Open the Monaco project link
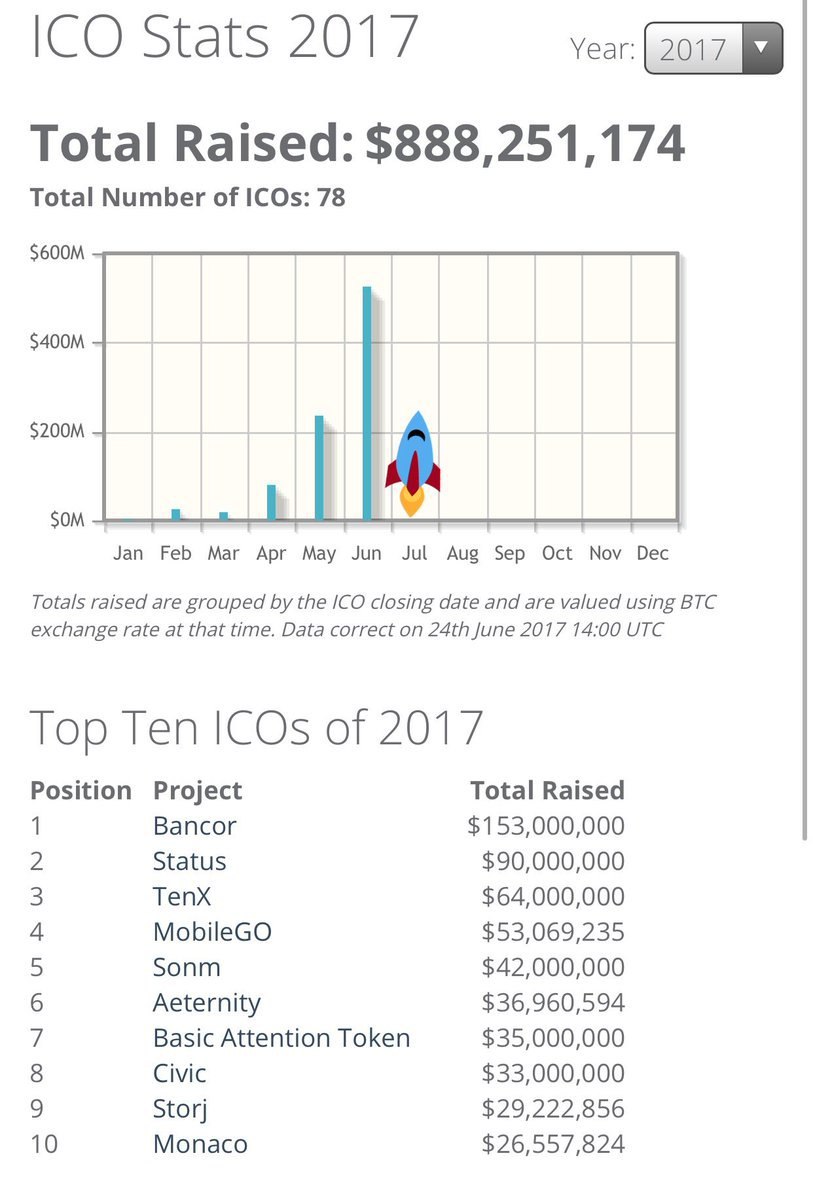Viewport: 813px width, 1200px height. (x=200, y=1144)
